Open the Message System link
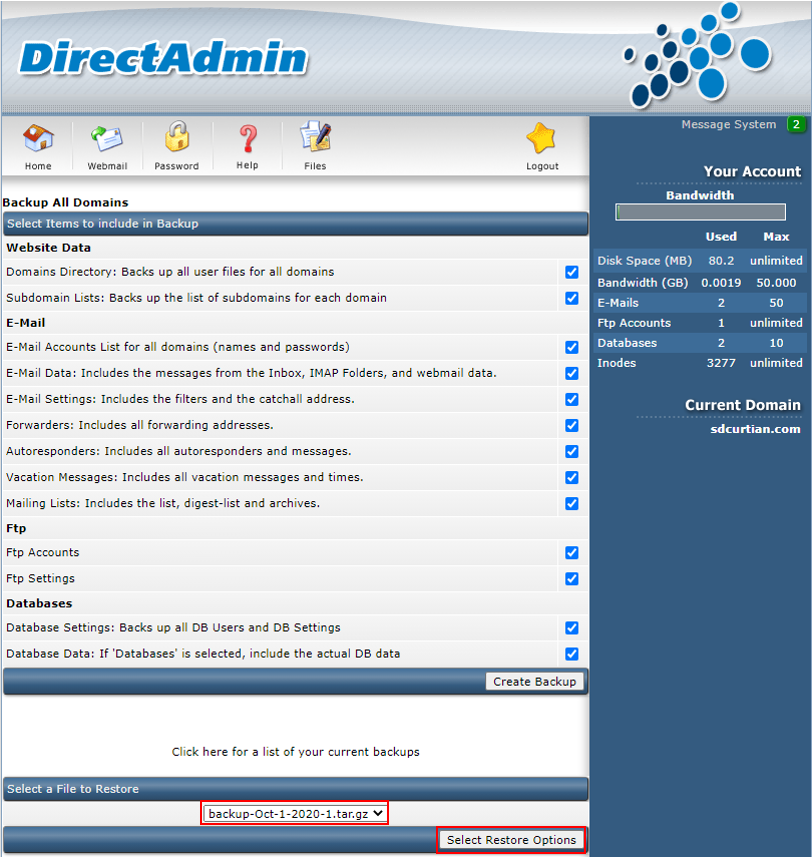The height and width of the screenshot is (857, 812). (728, 125)
